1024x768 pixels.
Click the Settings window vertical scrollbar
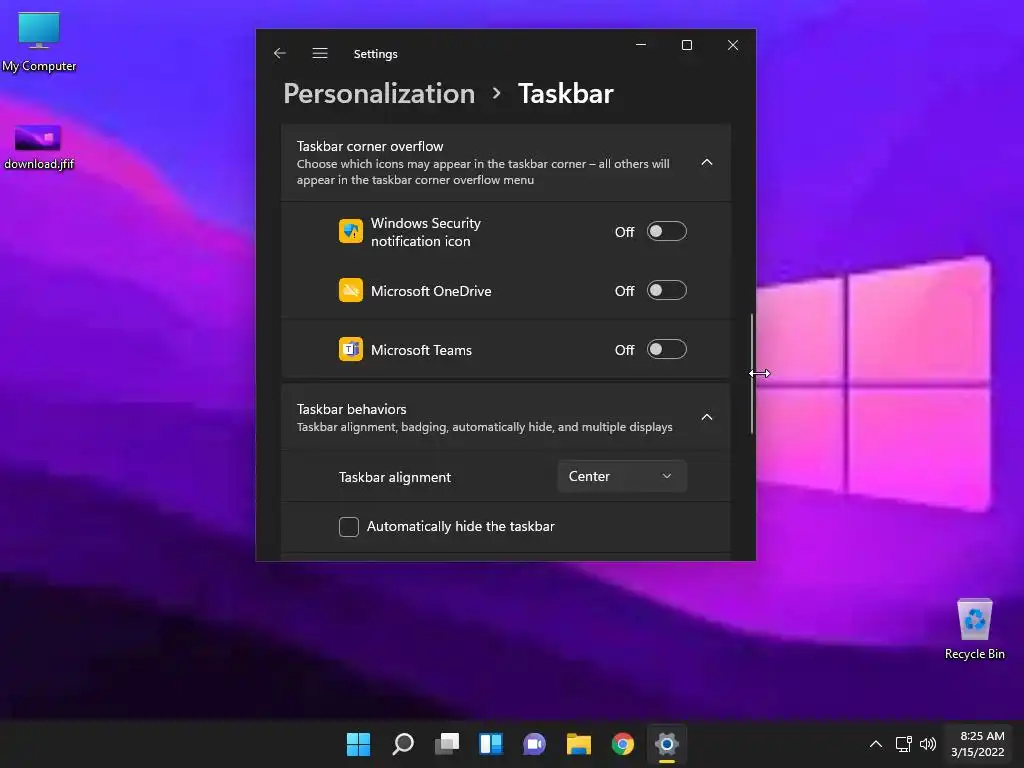(x=752, y=374)
